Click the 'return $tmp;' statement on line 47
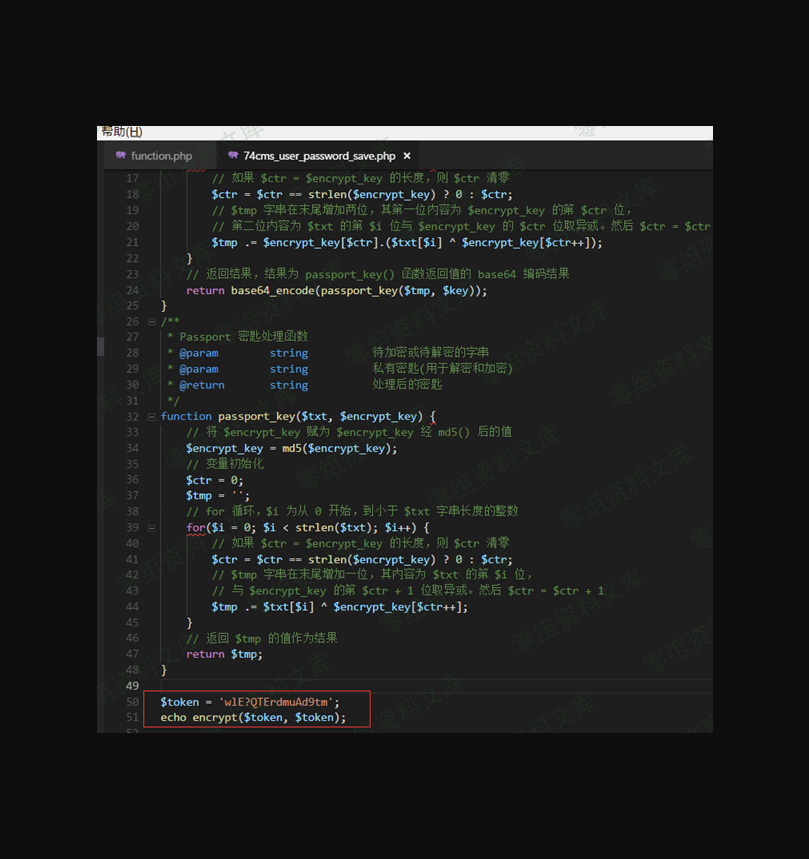This screenshot has width=809, height=859. [224, 654]
